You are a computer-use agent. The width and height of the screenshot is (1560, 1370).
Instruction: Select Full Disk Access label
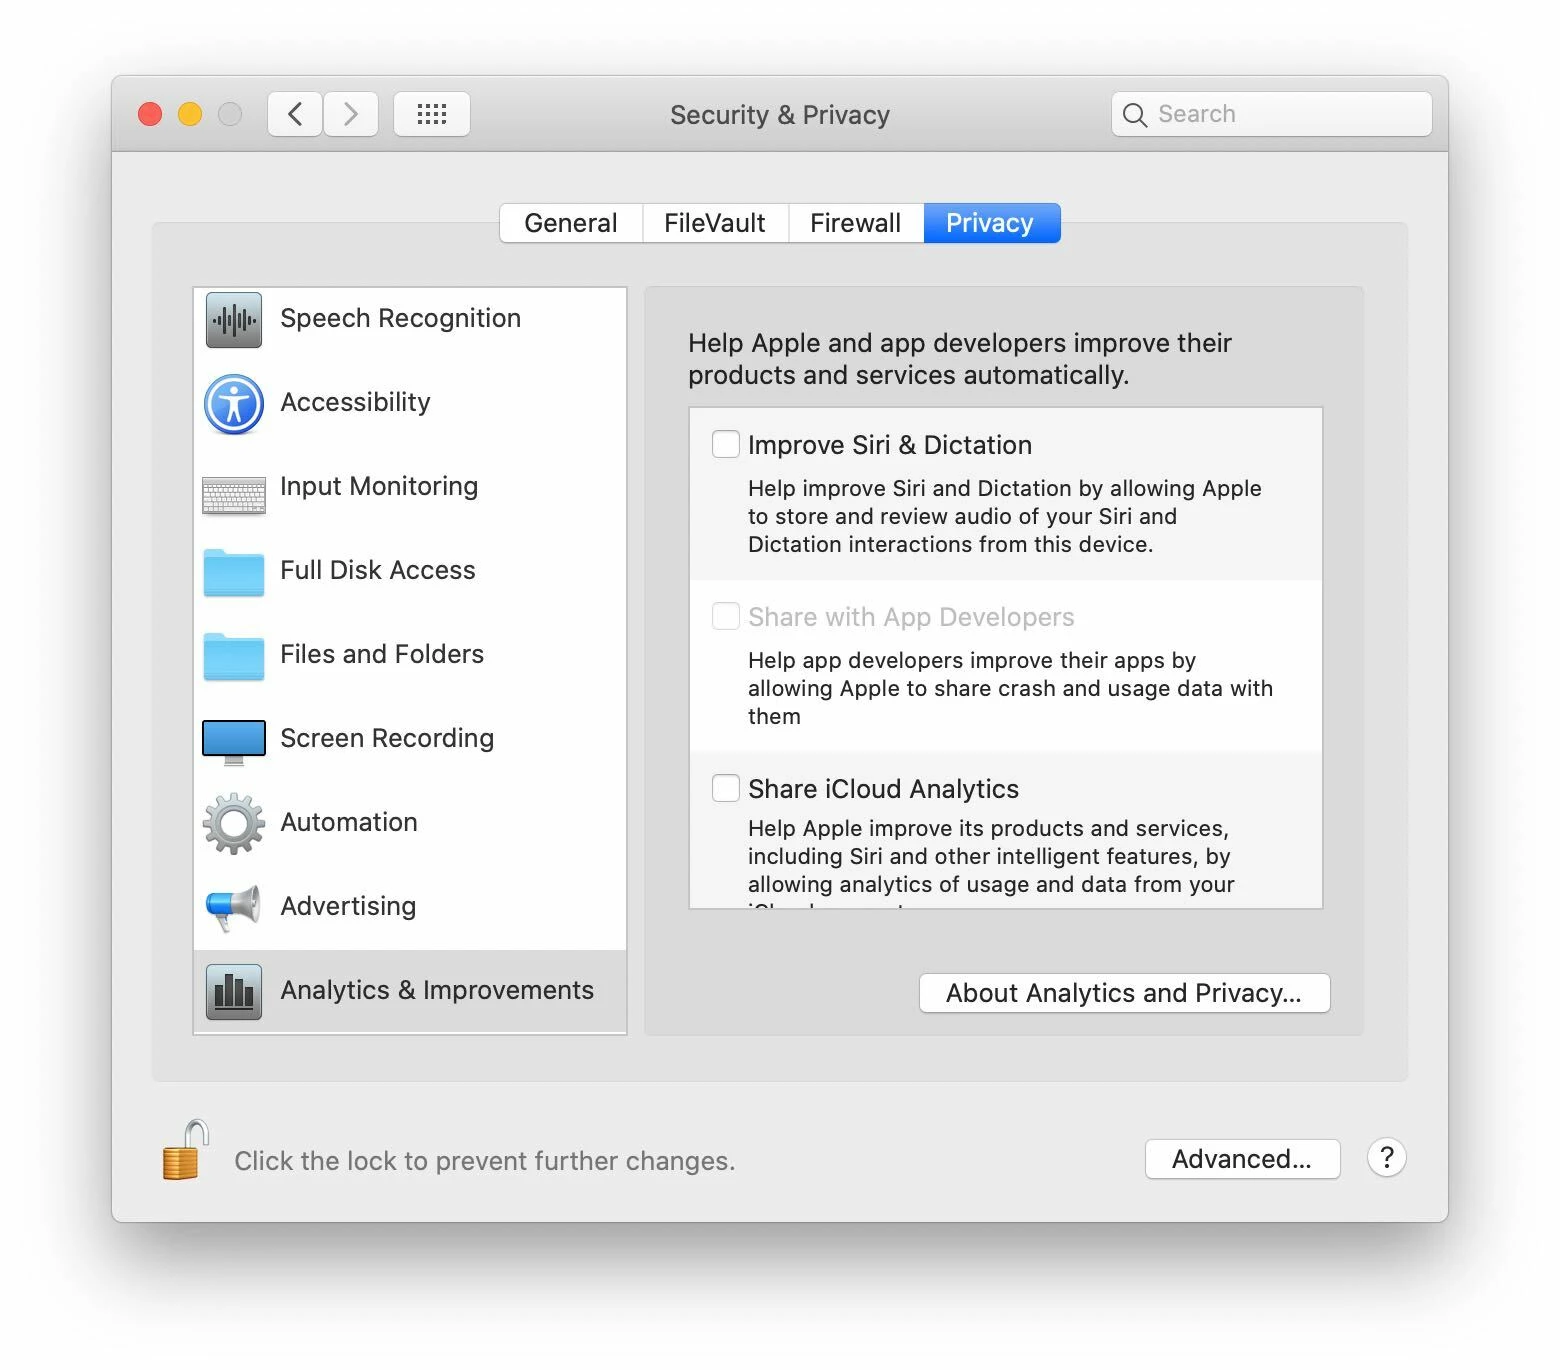pos(378,570)
